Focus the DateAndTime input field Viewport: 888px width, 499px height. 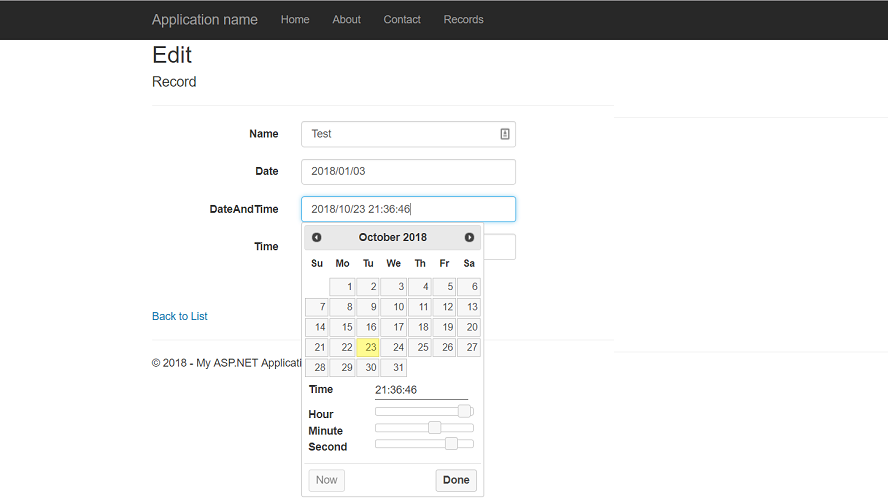pyautogui.click(x=408, y=209)
